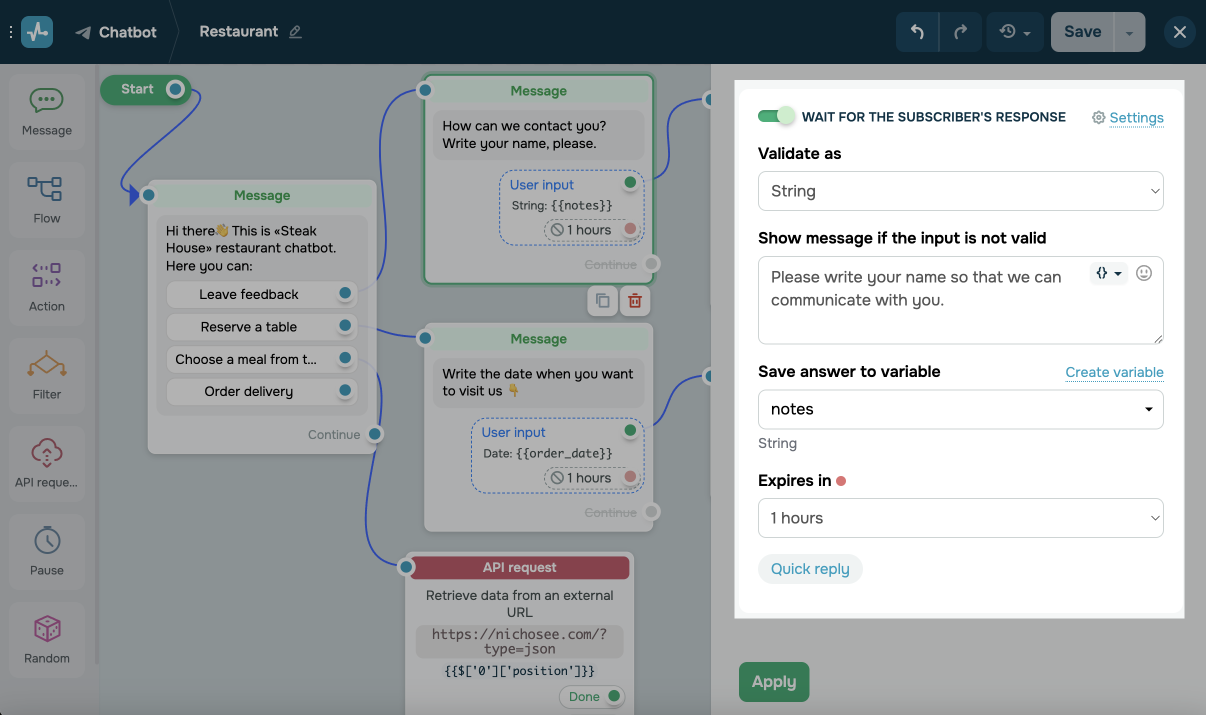The width and height of the screenshot is (1206, 715).
Task: Open the Expires in dropdown
Action: click(960, 518)
